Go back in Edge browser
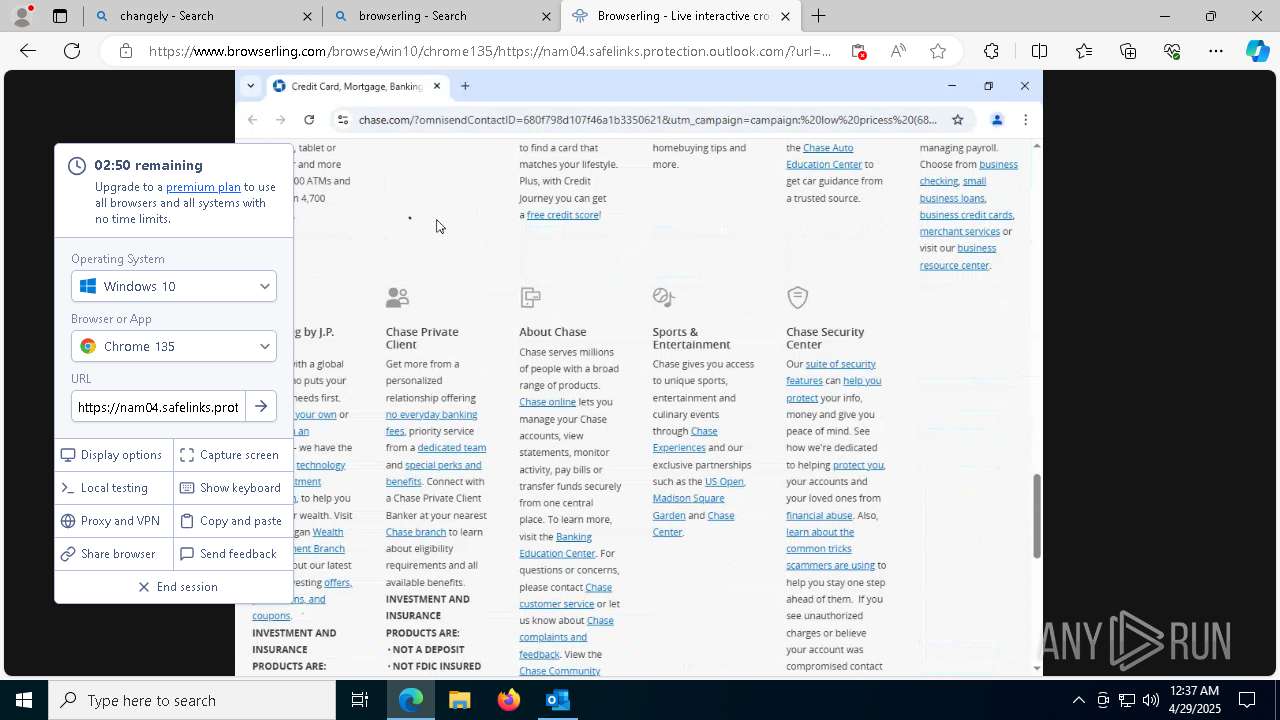 pyautogui.click(x=28, y=51)
